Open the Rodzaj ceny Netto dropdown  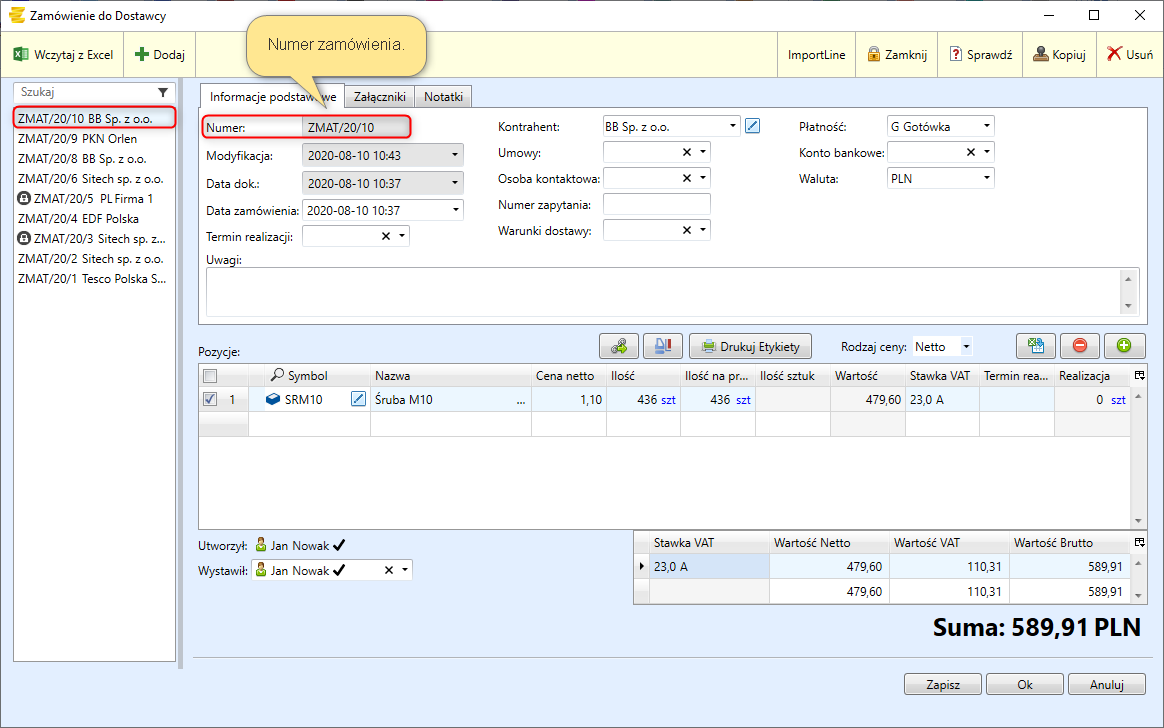[965, 347]
